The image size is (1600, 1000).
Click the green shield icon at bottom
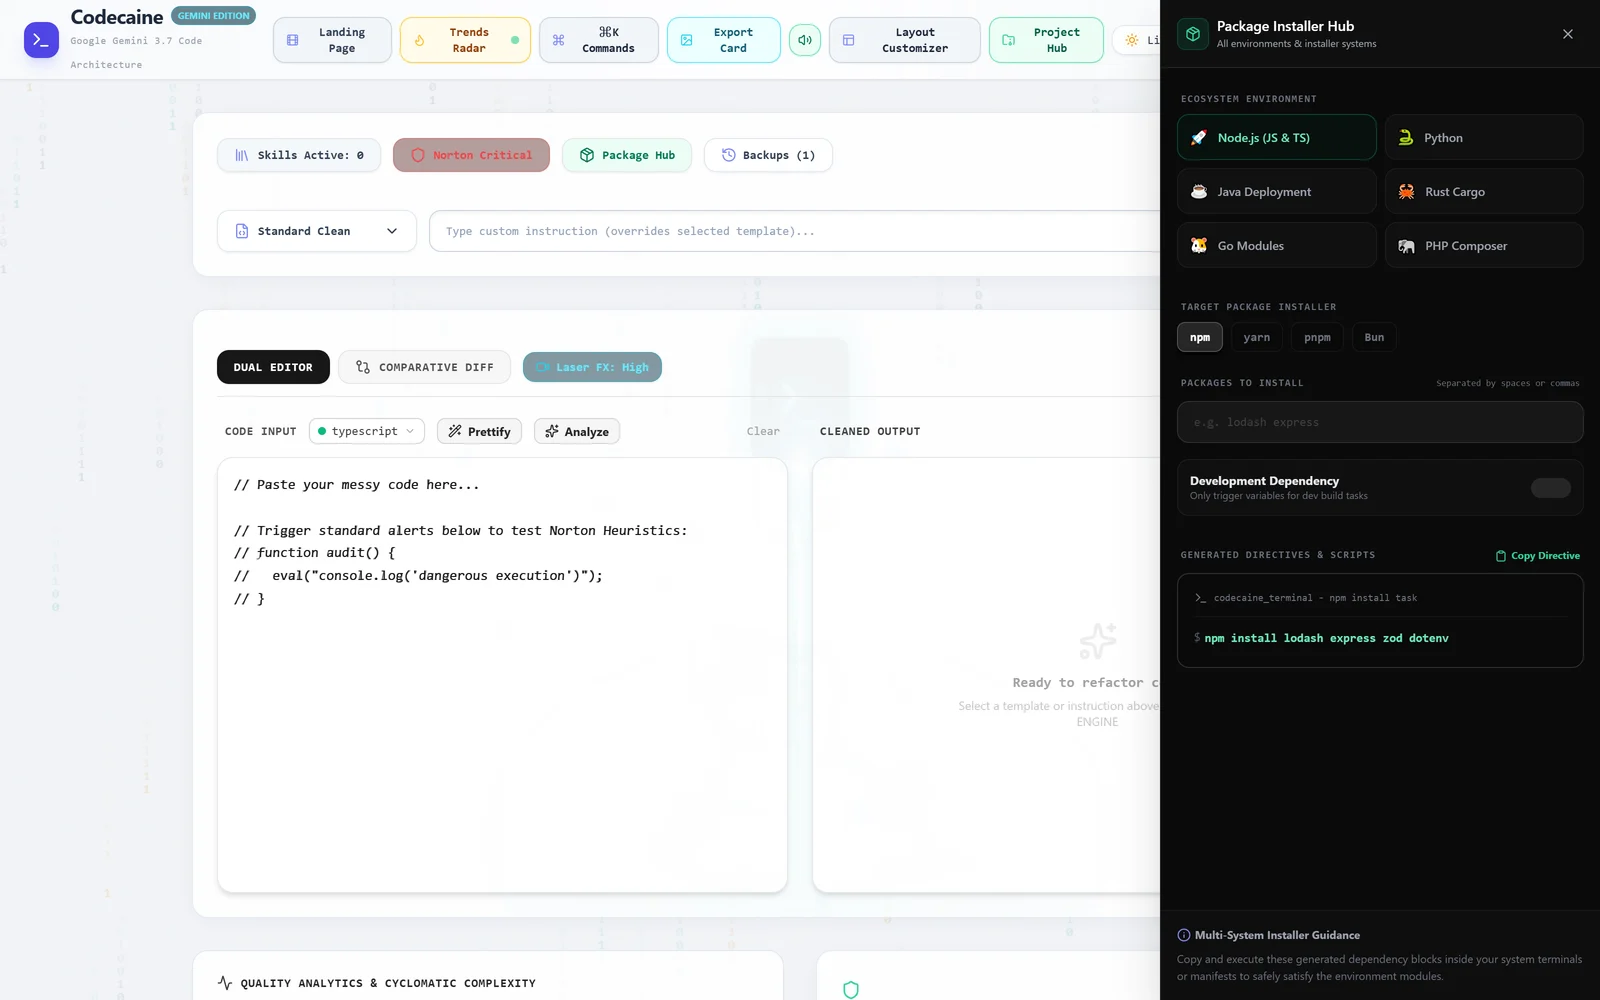851,990
